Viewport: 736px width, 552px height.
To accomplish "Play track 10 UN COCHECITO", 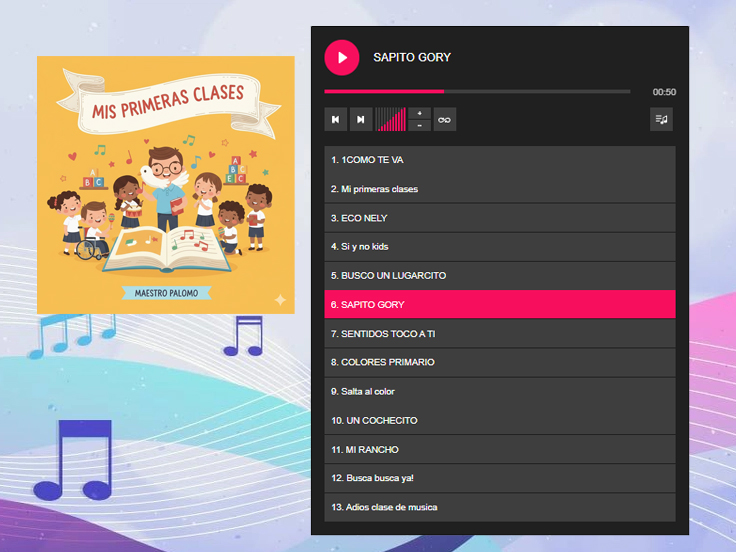I will pyautogui.click(x=500, y=420).
